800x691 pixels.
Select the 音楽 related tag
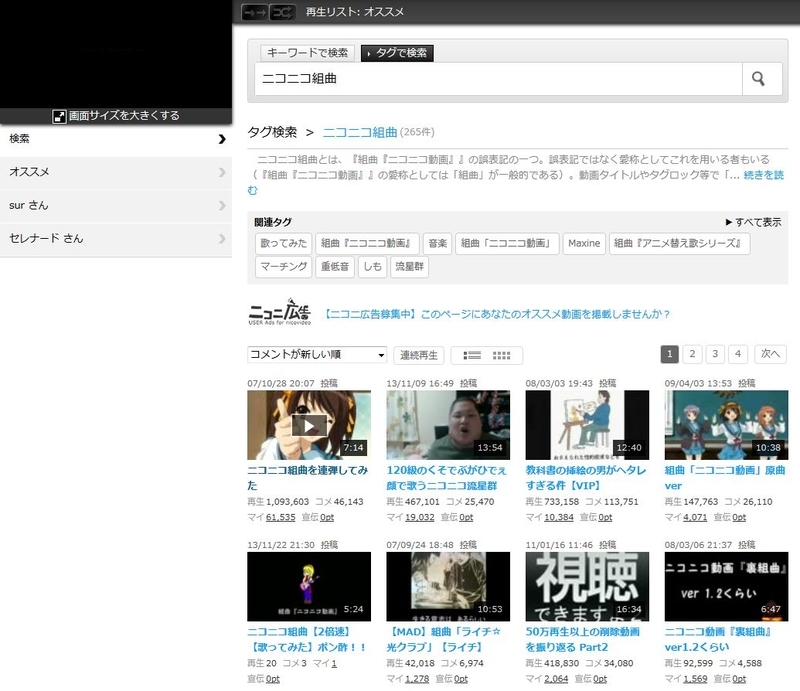[x=437, y=243]
